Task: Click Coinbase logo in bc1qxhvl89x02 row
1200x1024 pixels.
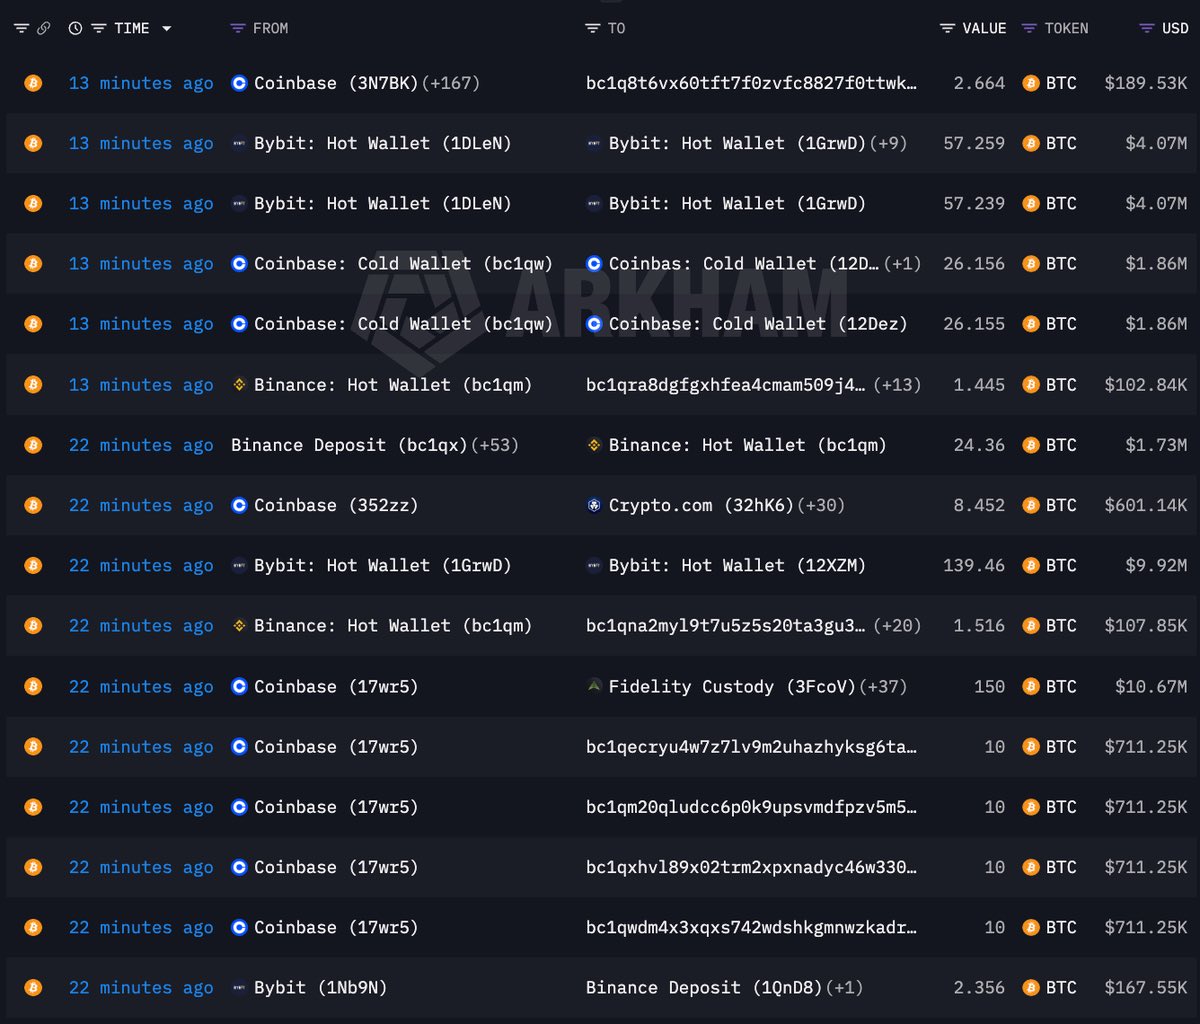Action: [x=239, y=867]
